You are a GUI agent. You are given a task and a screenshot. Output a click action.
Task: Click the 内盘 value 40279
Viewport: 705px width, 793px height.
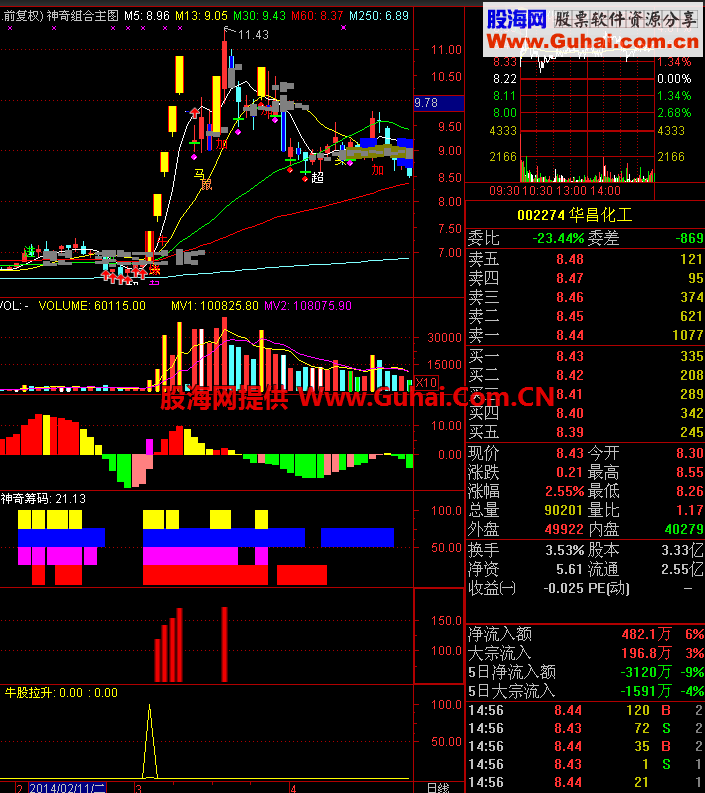(x=684, y=530)
